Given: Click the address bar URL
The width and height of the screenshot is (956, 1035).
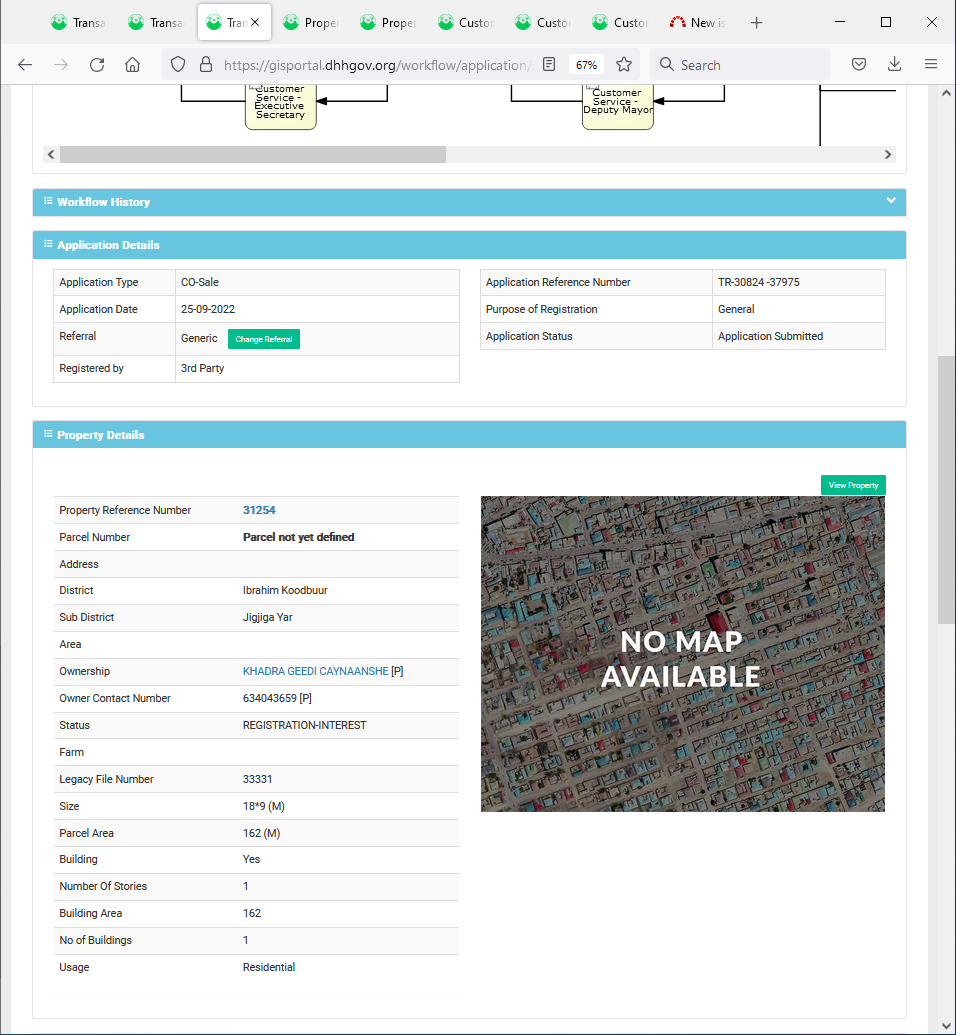Looking at the screenshot, I should coord(376,65).
